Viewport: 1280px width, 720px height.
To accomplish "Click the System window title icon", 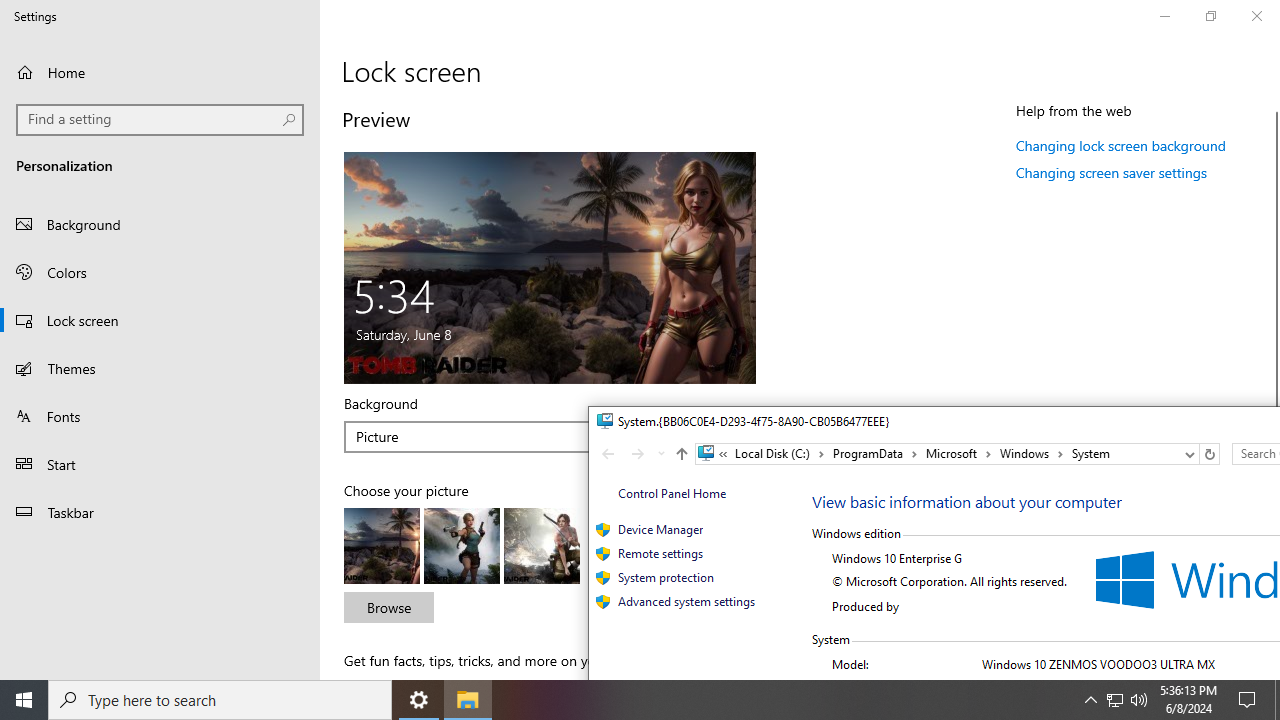I will [x=604, y=422].
